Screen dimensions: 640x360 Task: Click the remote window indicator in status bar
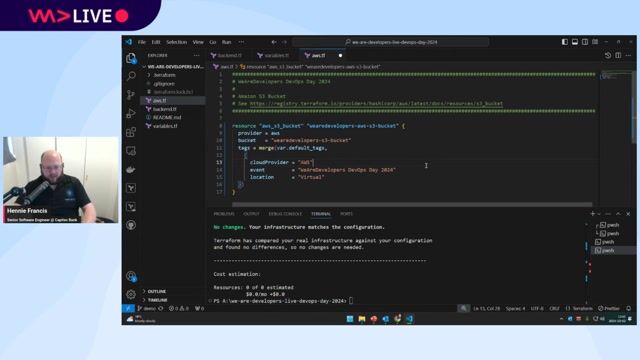point(129,309)
